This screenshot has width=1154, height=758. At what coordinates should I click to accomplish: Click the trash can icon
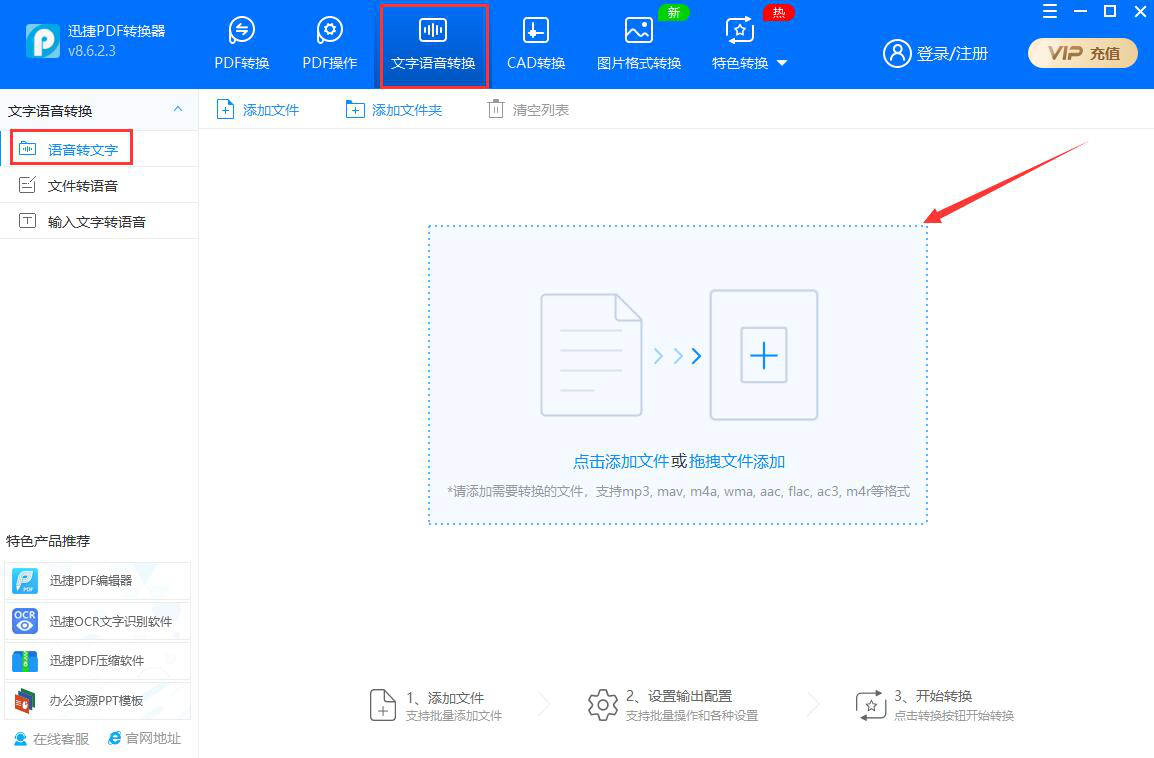496,109
